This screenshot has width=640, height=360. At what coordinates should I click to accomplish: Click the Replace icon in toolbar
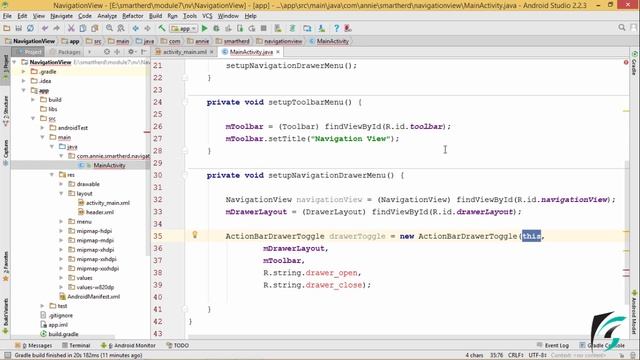[x=121, y=28]
